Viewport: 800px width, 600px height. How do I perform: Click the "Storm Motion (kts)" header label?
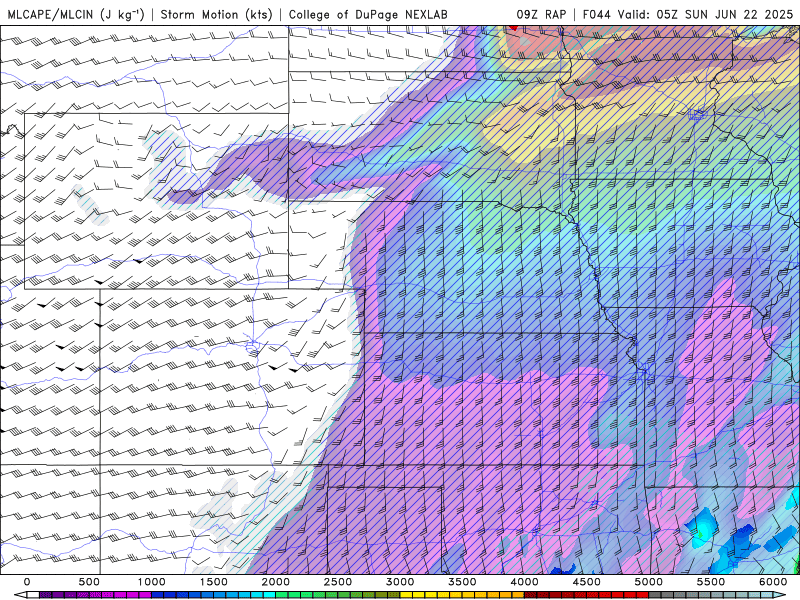click(216, 14)
